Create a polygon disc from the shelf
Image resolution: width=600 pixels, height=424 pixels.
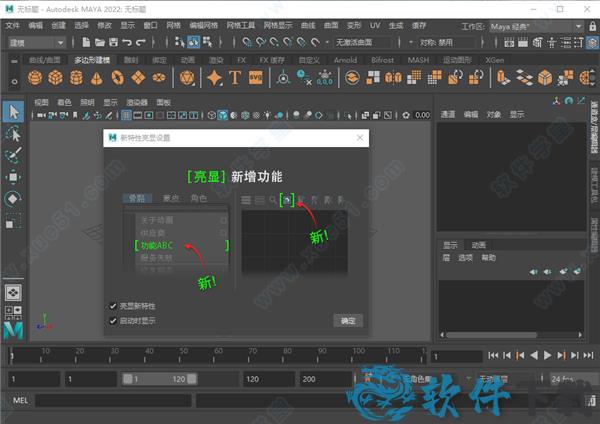tap(159, 78)
